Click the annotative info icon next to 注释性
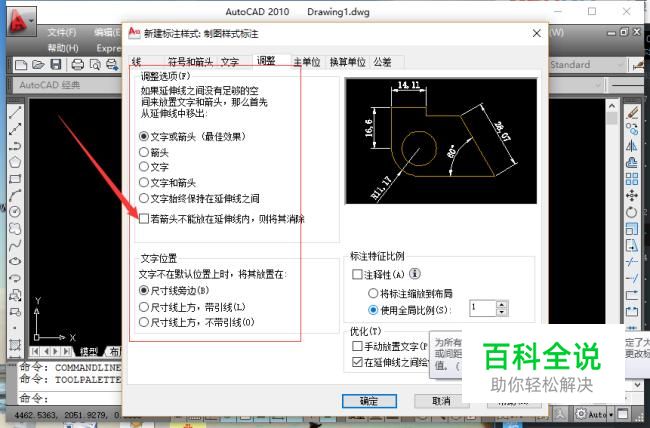 click(x=415, y=274)
